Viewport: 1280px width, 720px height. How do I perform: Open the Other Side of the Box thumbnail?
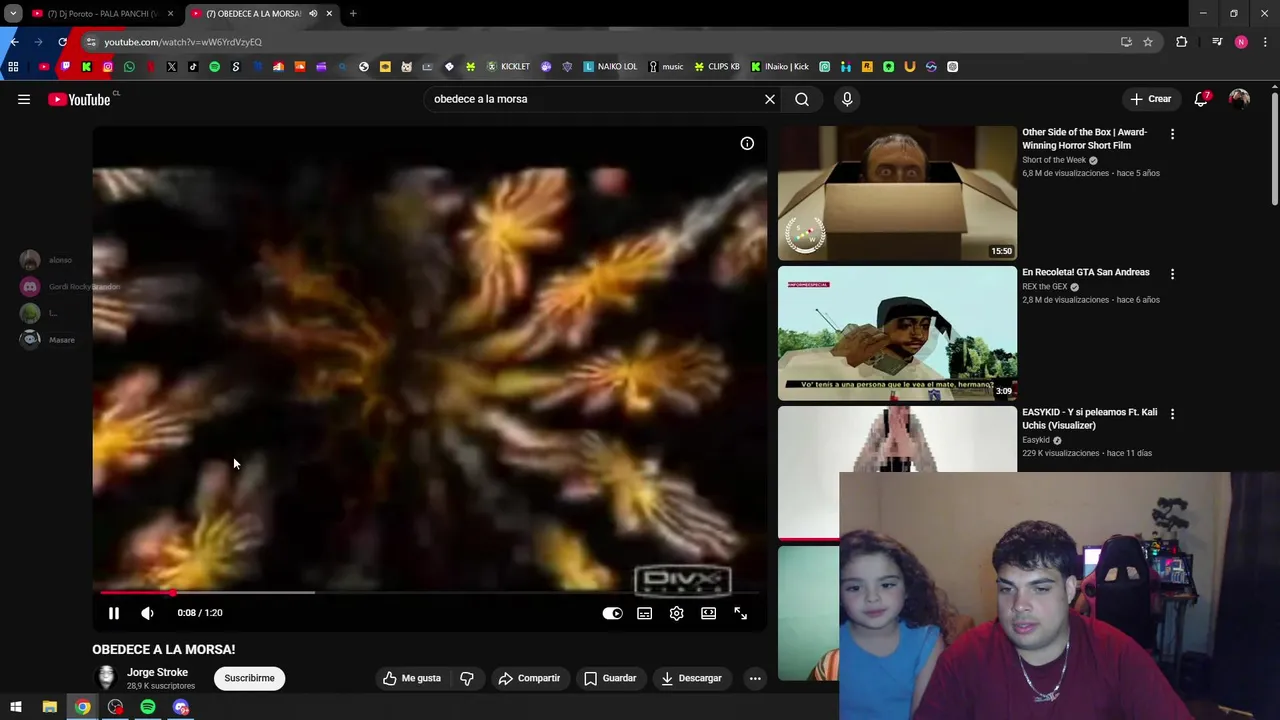click(897, 193)
